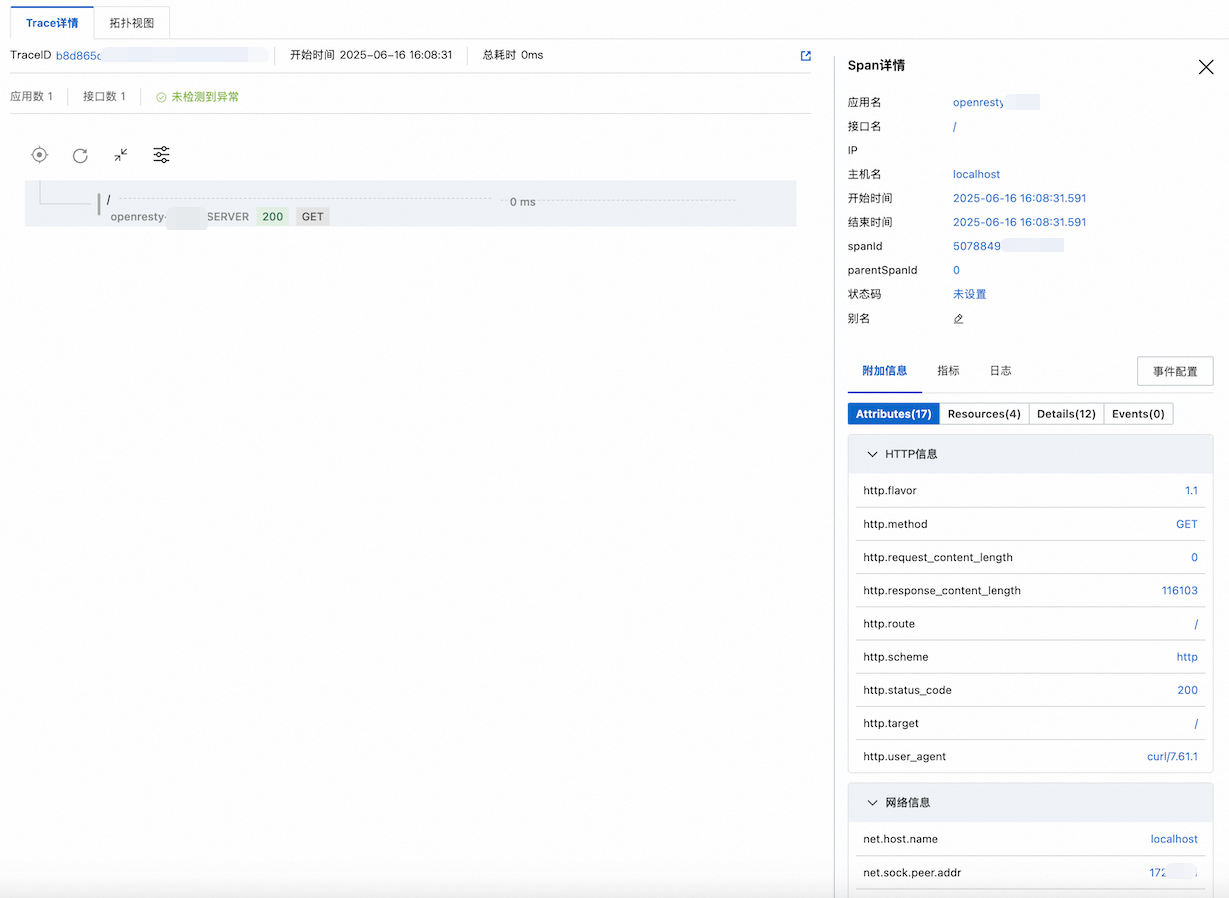The width and height of the screenshot is (1229, 898).
Task: Click the refresh trace icon
Action: point(80,155)
